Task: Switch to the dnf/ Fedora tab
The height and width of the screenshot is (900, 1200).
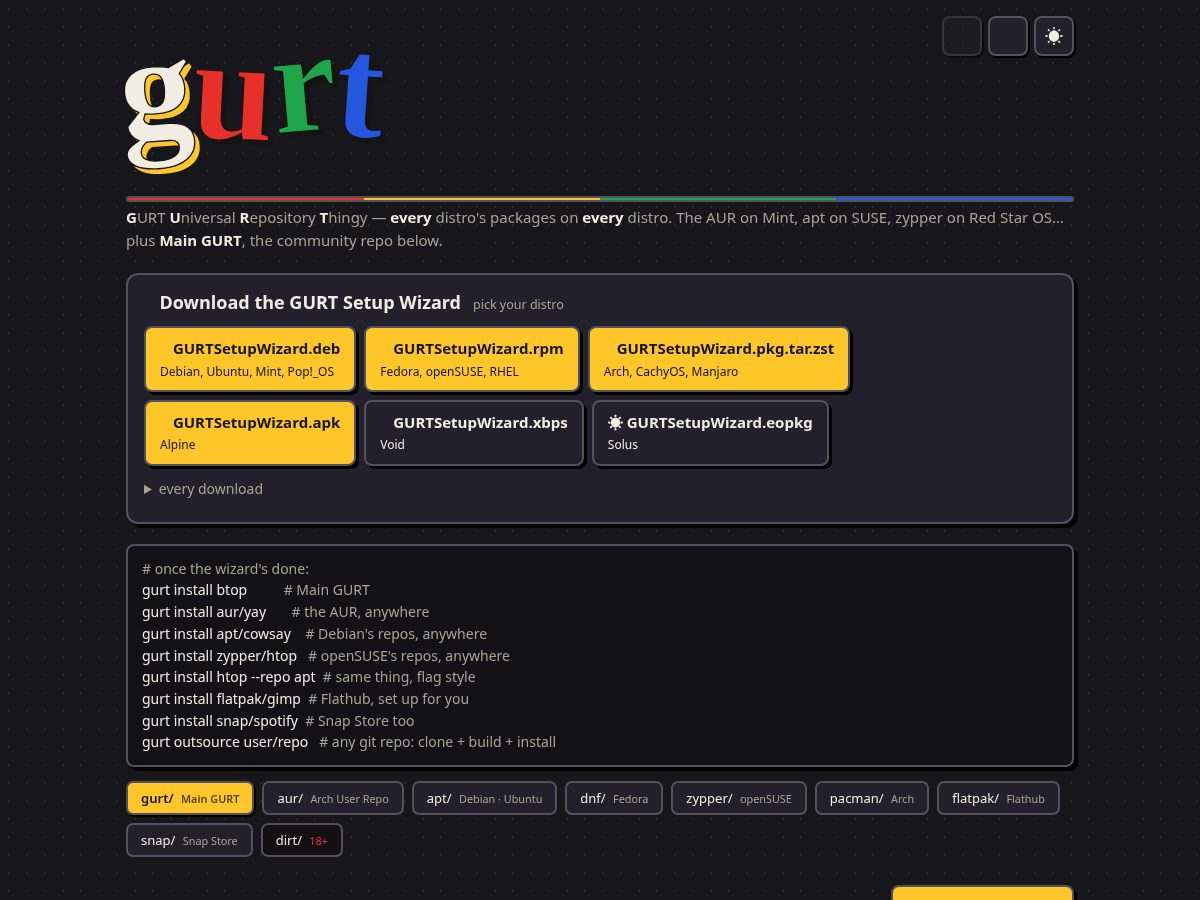Action: (x=614, y=798)
